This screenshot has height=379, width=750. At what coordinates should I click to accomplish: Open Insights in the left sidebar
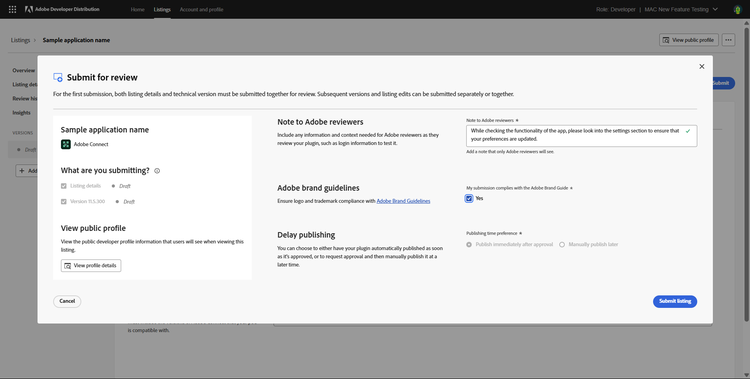point(22,112)
